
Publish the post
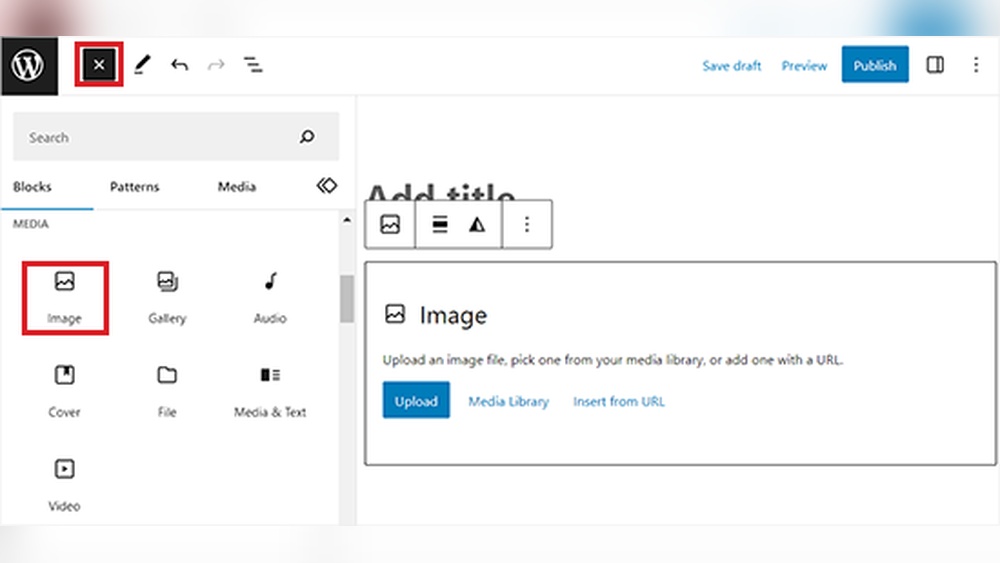pos(875,64)
